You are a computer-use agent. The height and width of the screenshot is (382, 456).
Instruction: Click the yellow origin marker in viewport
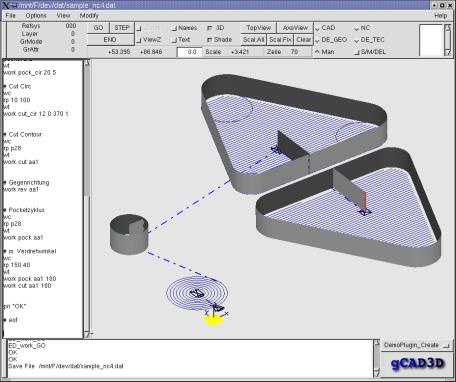click(x=213, y=320)
